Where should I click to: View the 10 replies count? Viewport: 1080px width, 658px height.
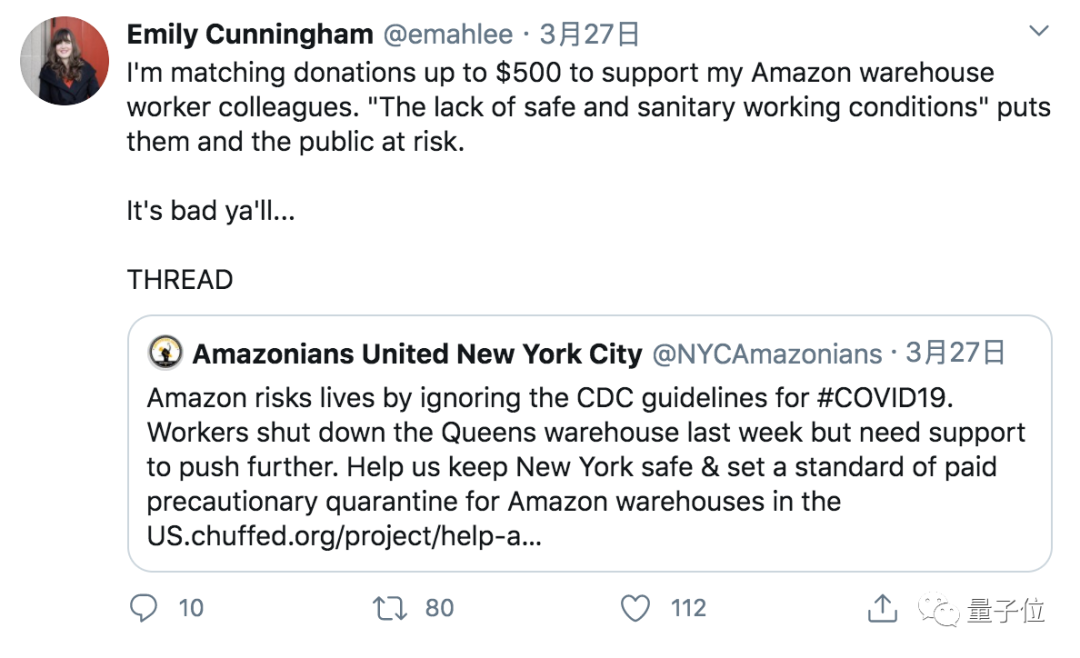[190, 608]
